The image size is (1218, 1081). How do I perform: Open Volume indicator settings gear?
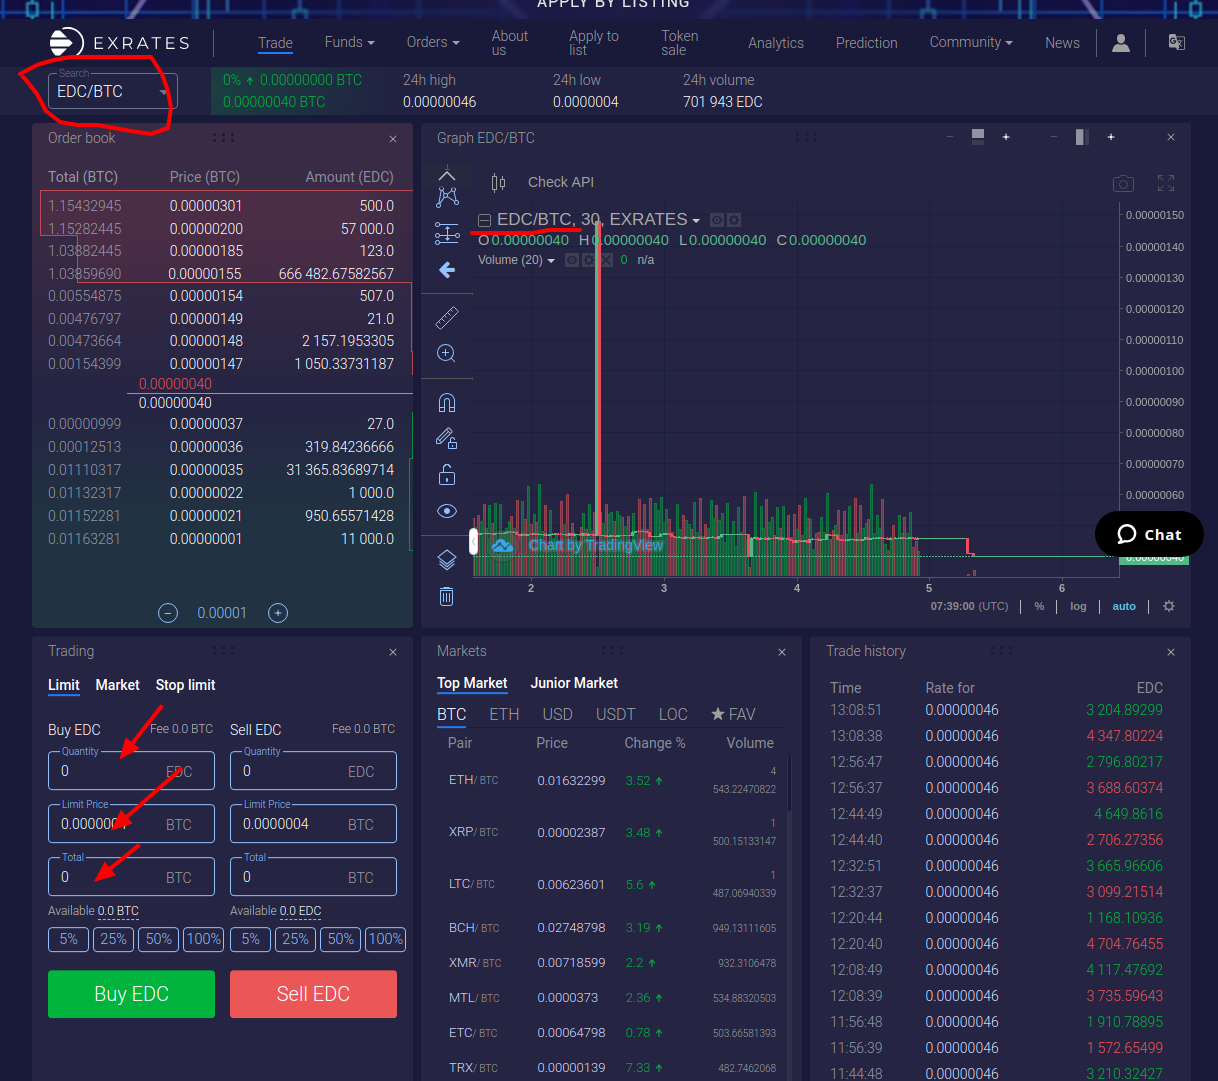(589, 260)
